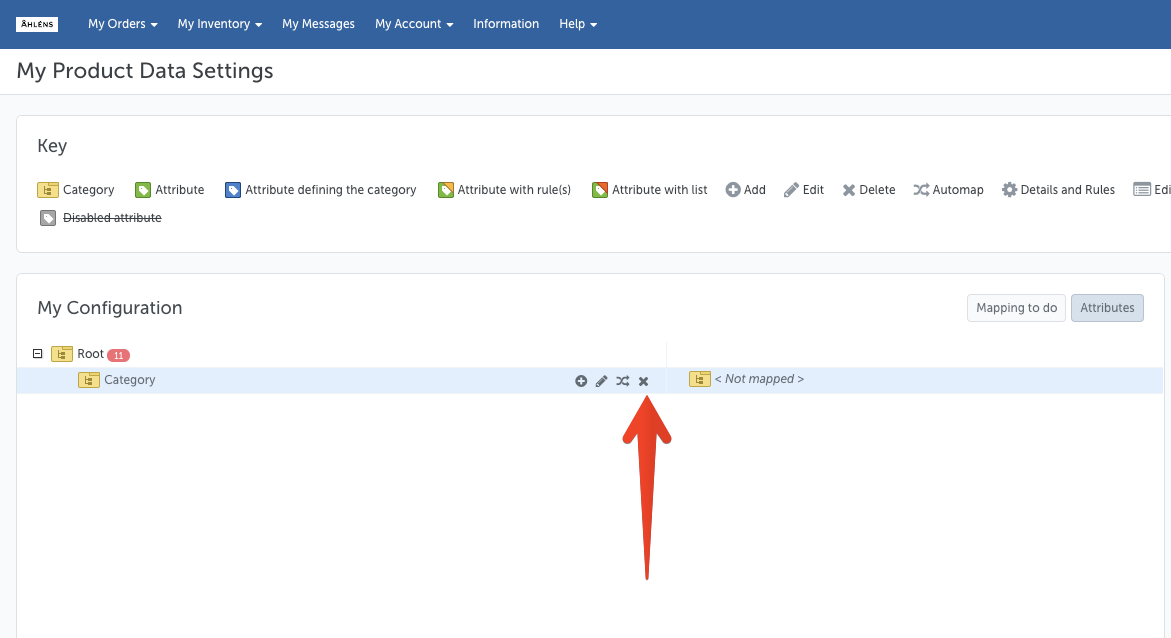1171x638 pixels.
Task: Click the My Product Data Settings heading
Action: [x=145, y=71]
